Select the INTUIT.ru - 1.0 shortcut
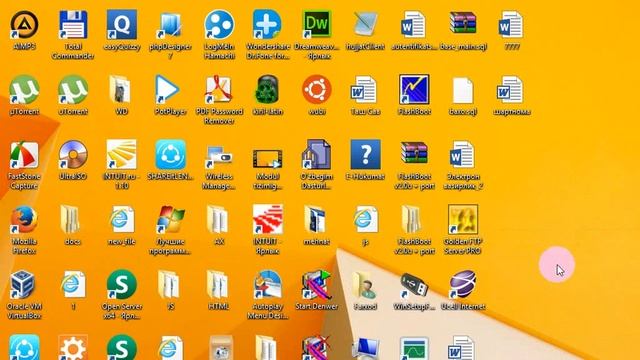Image resolution: width=640 pixels, height=360 pixels. point(122,155)
